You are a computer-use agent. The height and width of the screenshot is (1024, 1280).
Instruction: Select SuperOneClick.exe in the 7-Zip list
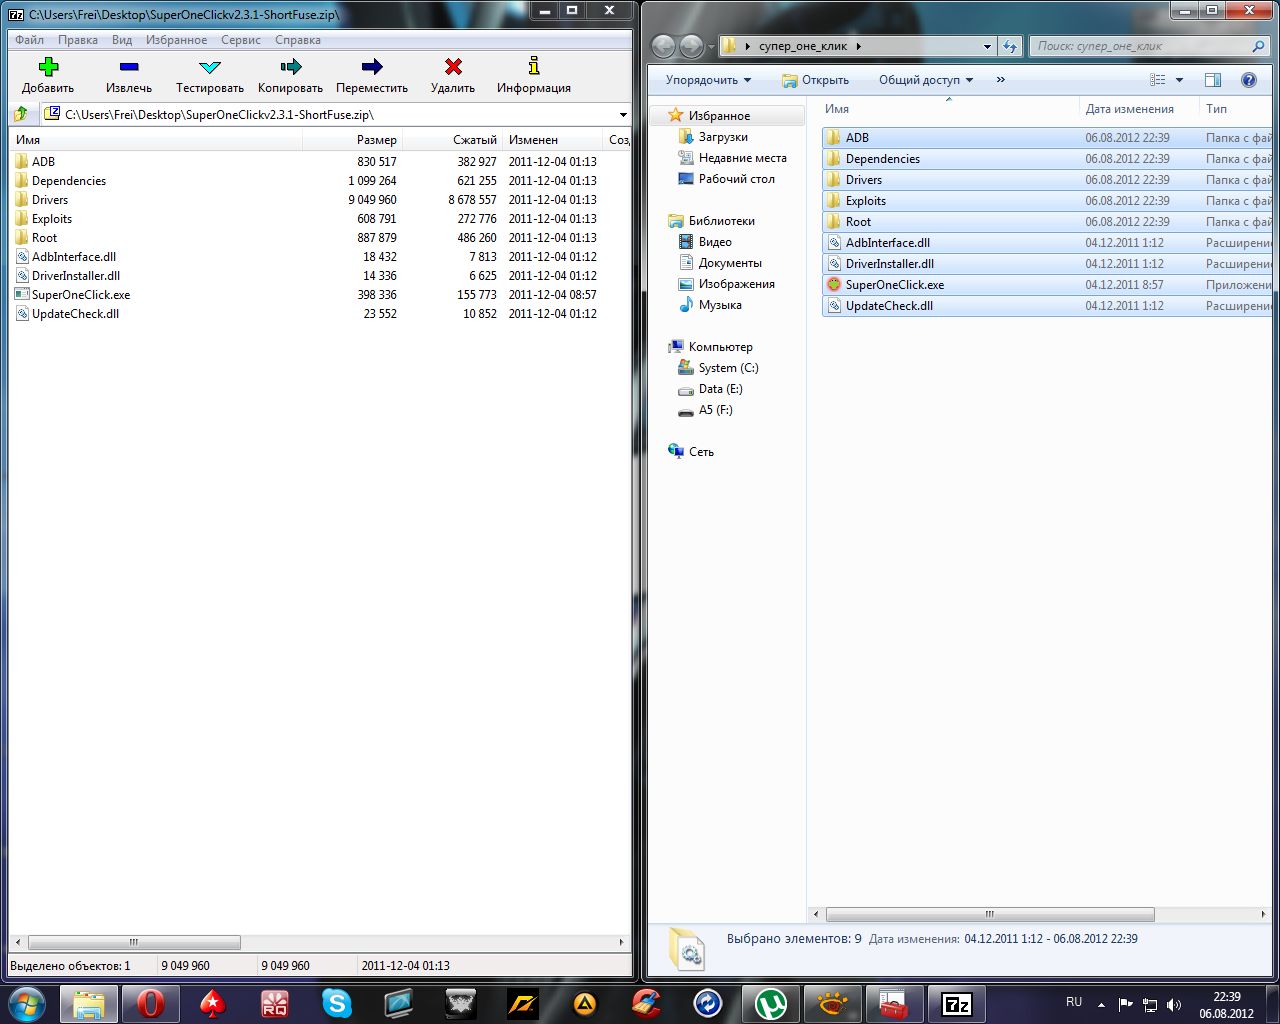tap(81, 295)
